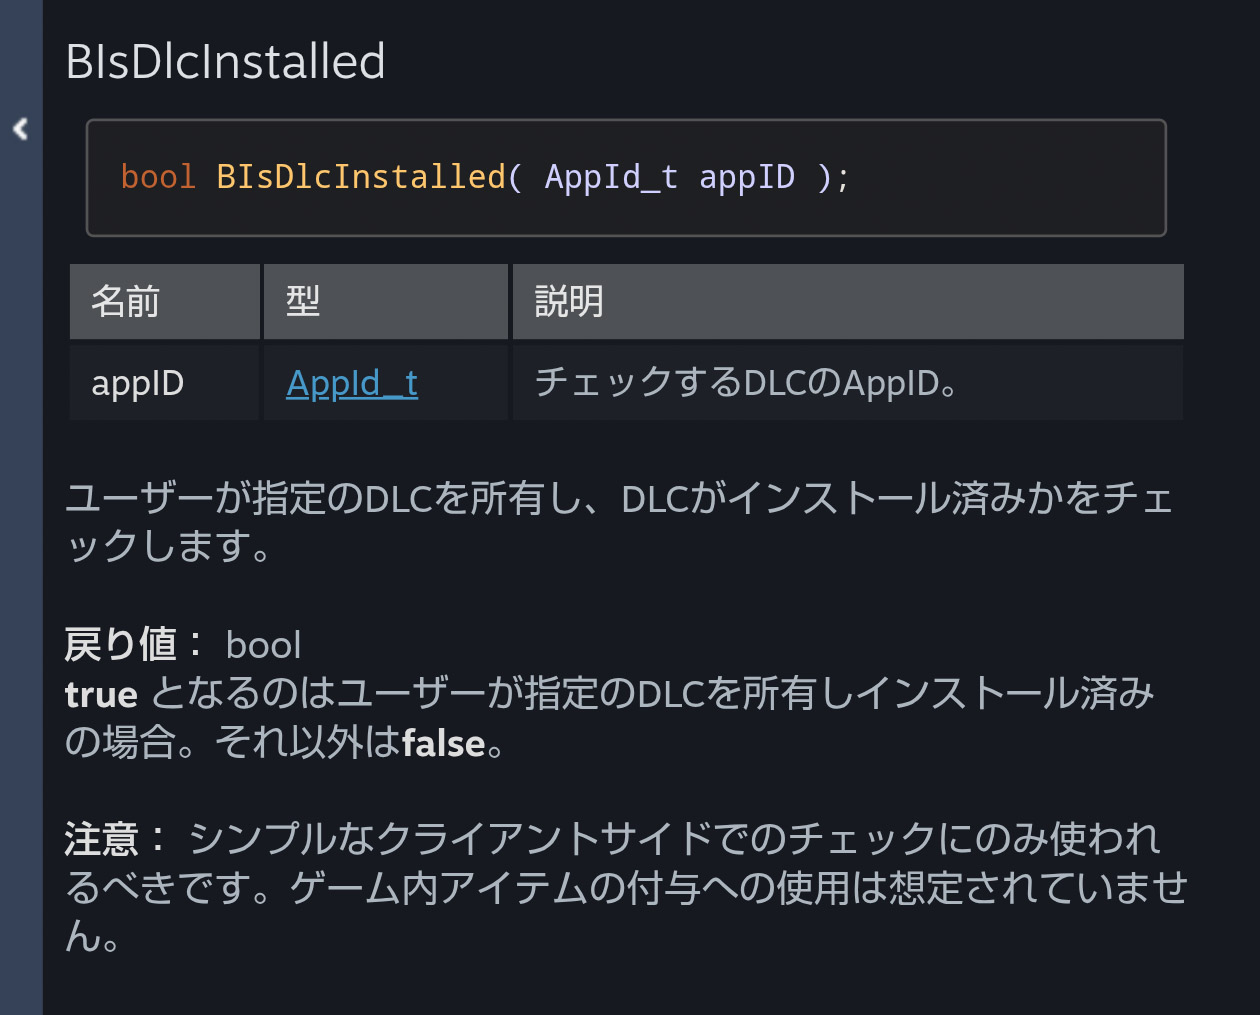
Task: Click the note text starting with シンプルな
Action: (673, 839)
